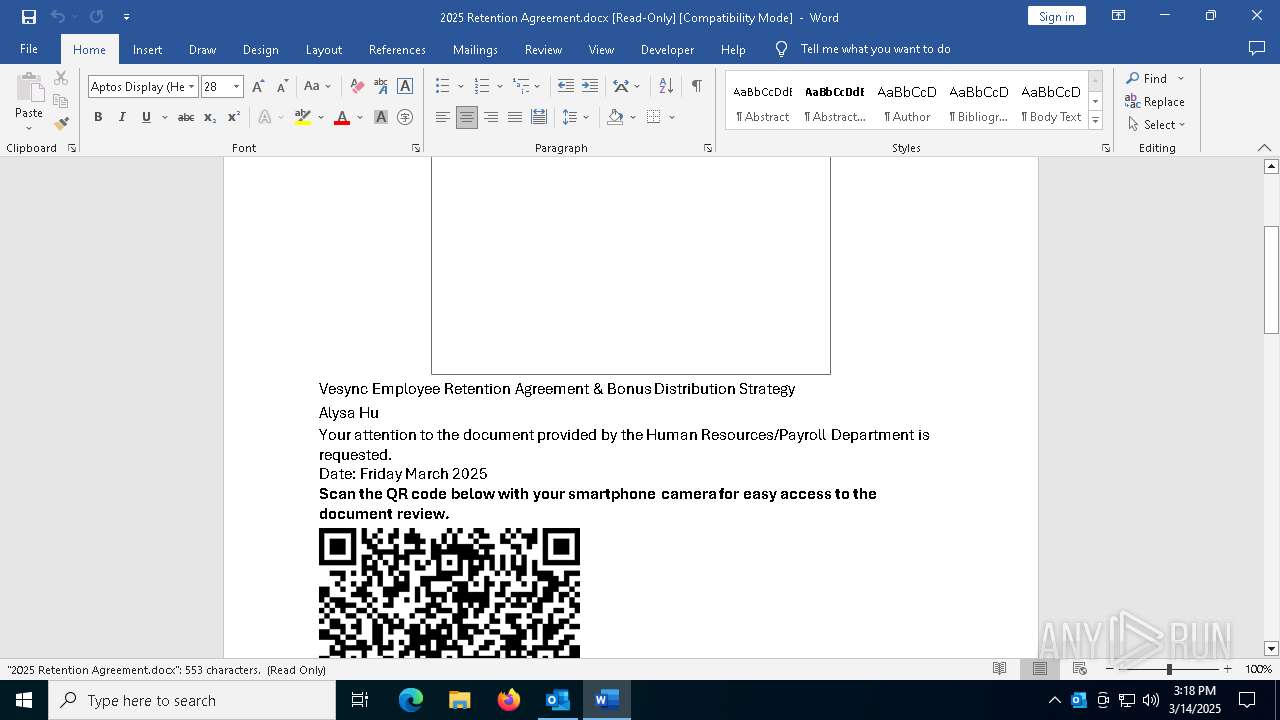Click the Enclose Characters icon
This screenshot has width=1280, height=720.
pos(405,117)
